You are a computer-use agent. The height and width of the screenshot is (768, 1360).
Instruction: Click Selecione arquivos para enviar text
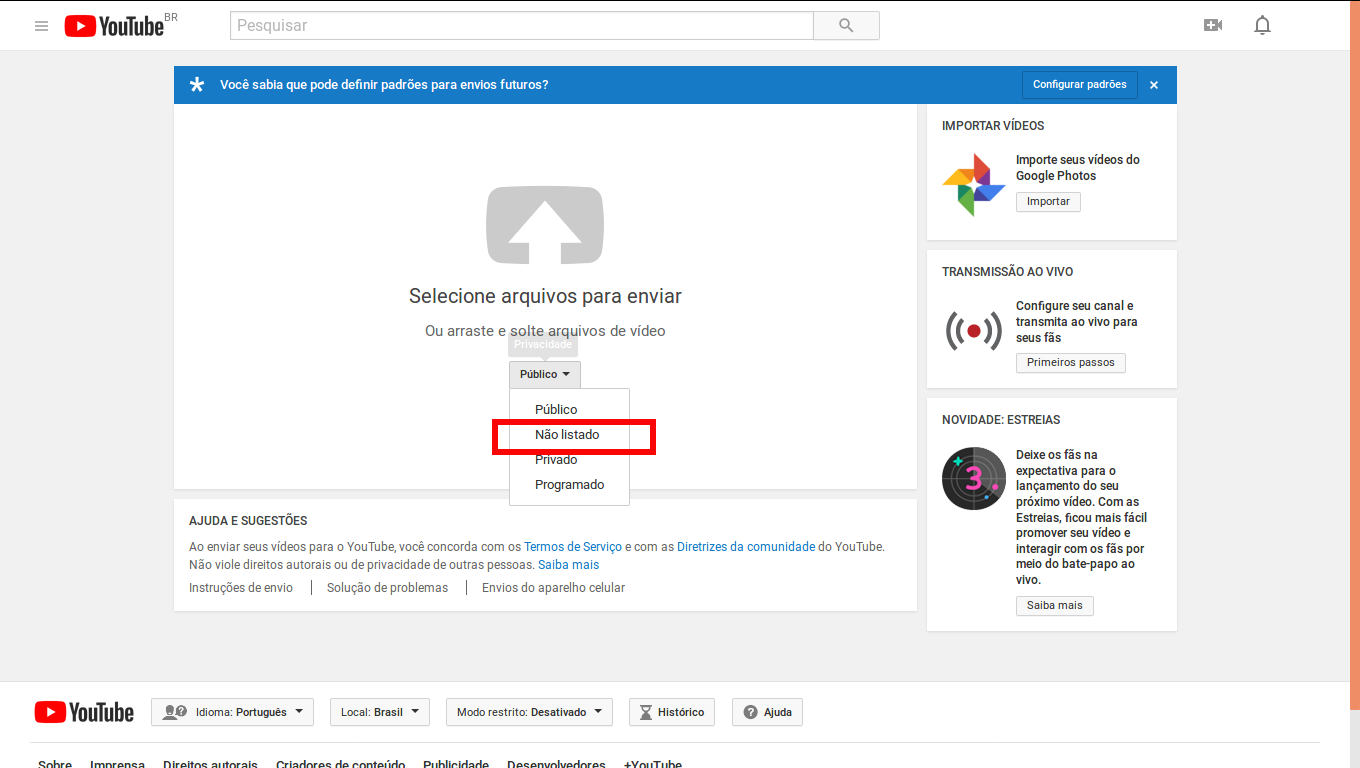[545, 296]
